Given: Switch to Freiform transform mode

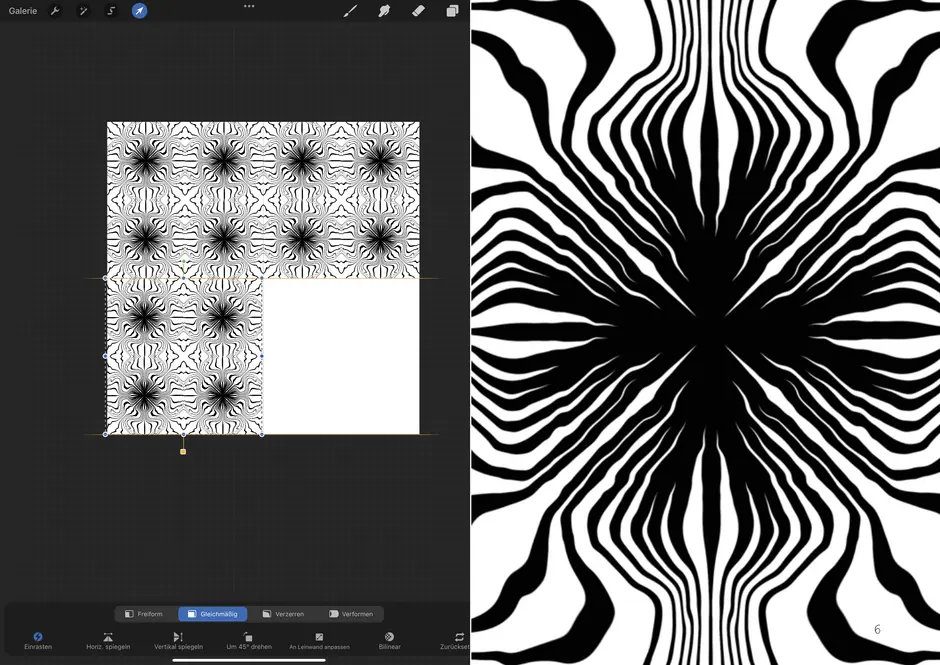Looking at the screenshot, I should coord(144,614).
